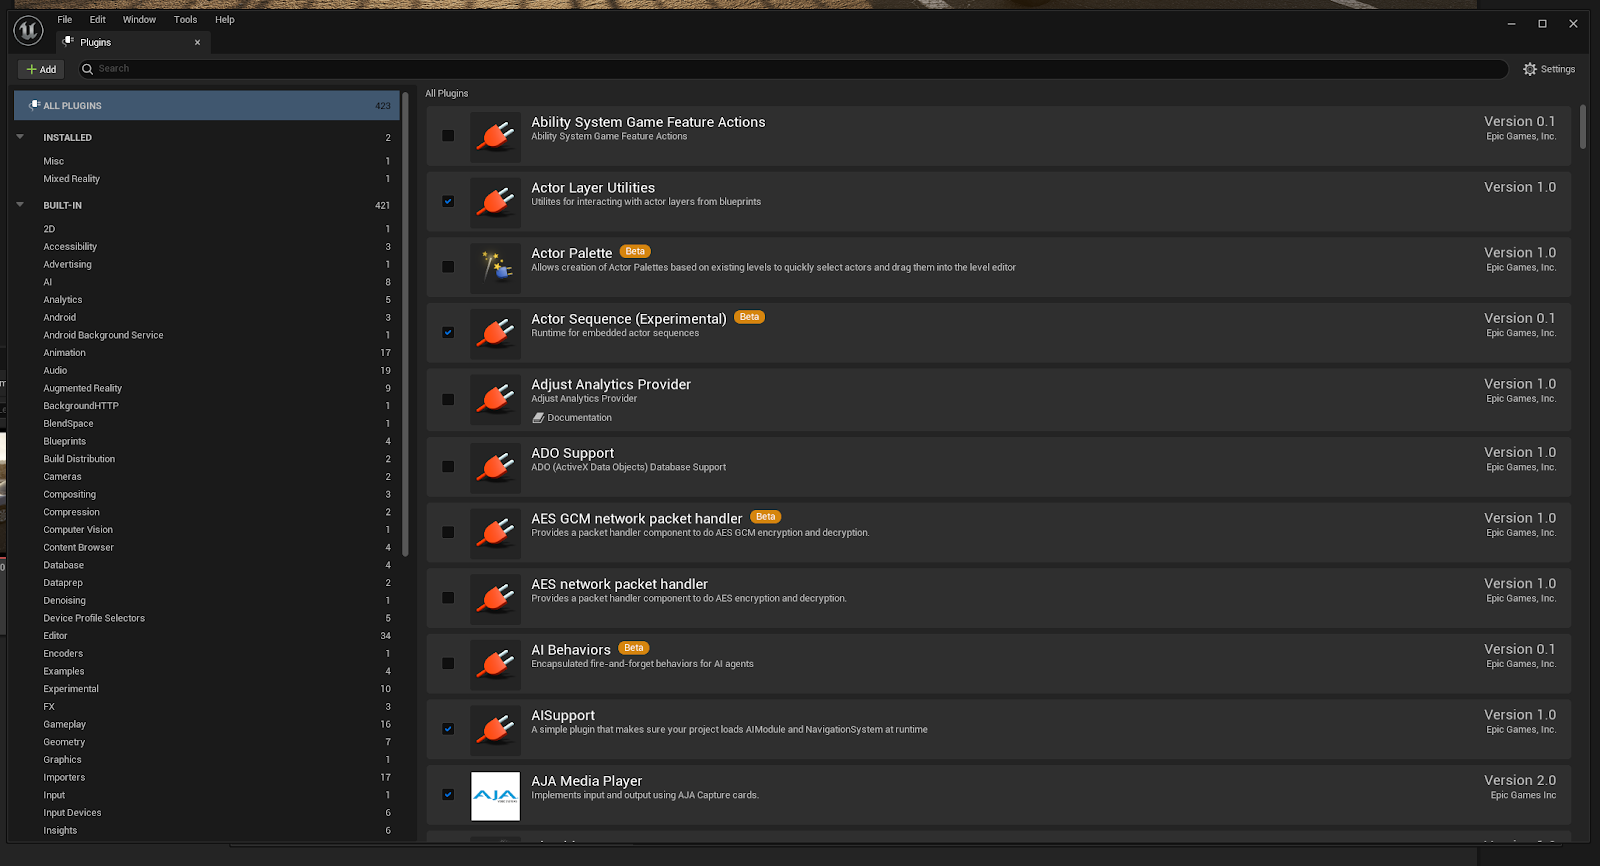Click the Documentation book icon
Viewport: 1600px width, 866px height.
tap(538, 418)
